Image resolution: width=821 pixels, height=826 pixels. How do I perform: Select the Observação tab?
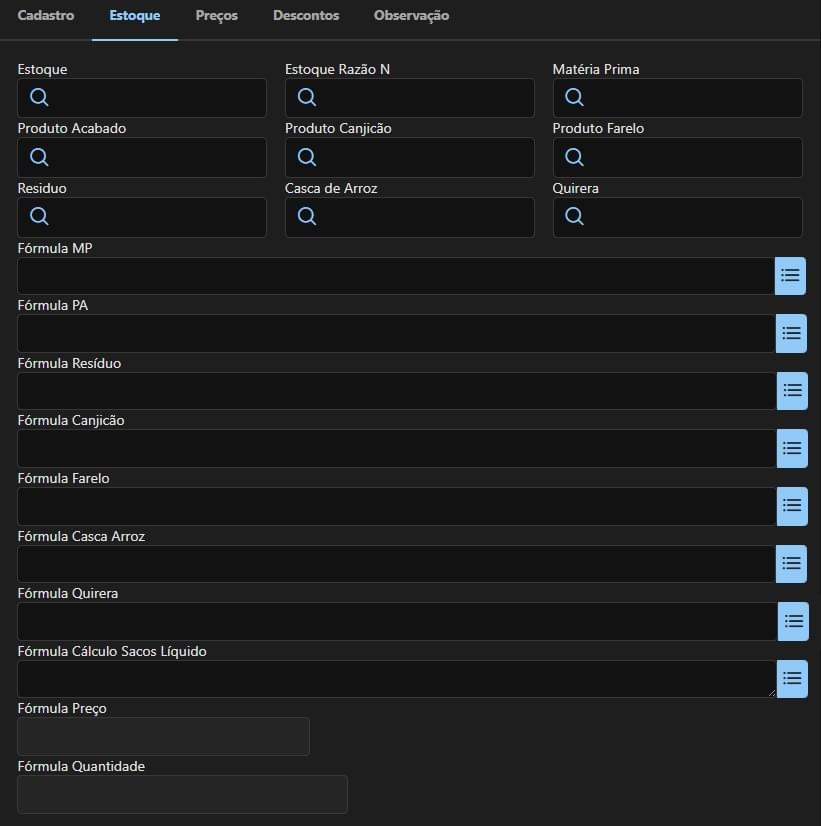point(411,16)
